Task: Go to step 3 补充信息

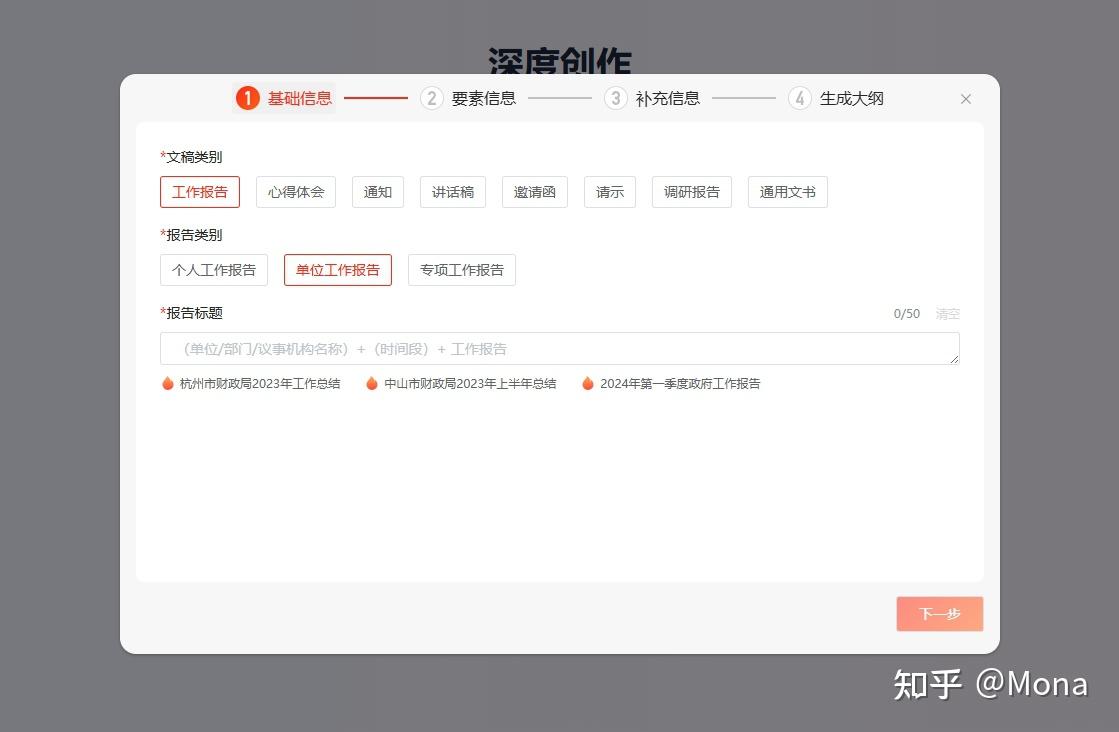Action: 652,98
